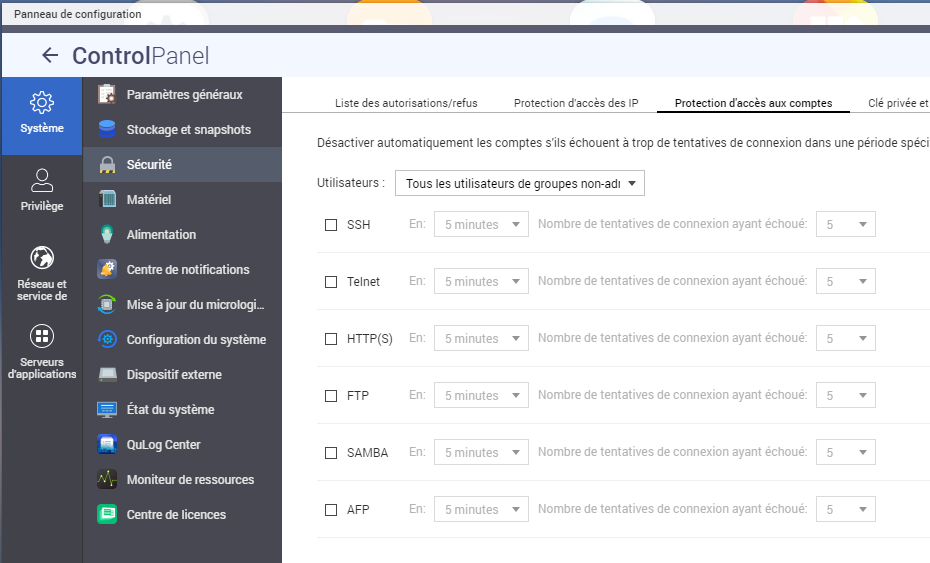Go to Configuration du système
930x563 pixels.
click(x=196, y=340)
